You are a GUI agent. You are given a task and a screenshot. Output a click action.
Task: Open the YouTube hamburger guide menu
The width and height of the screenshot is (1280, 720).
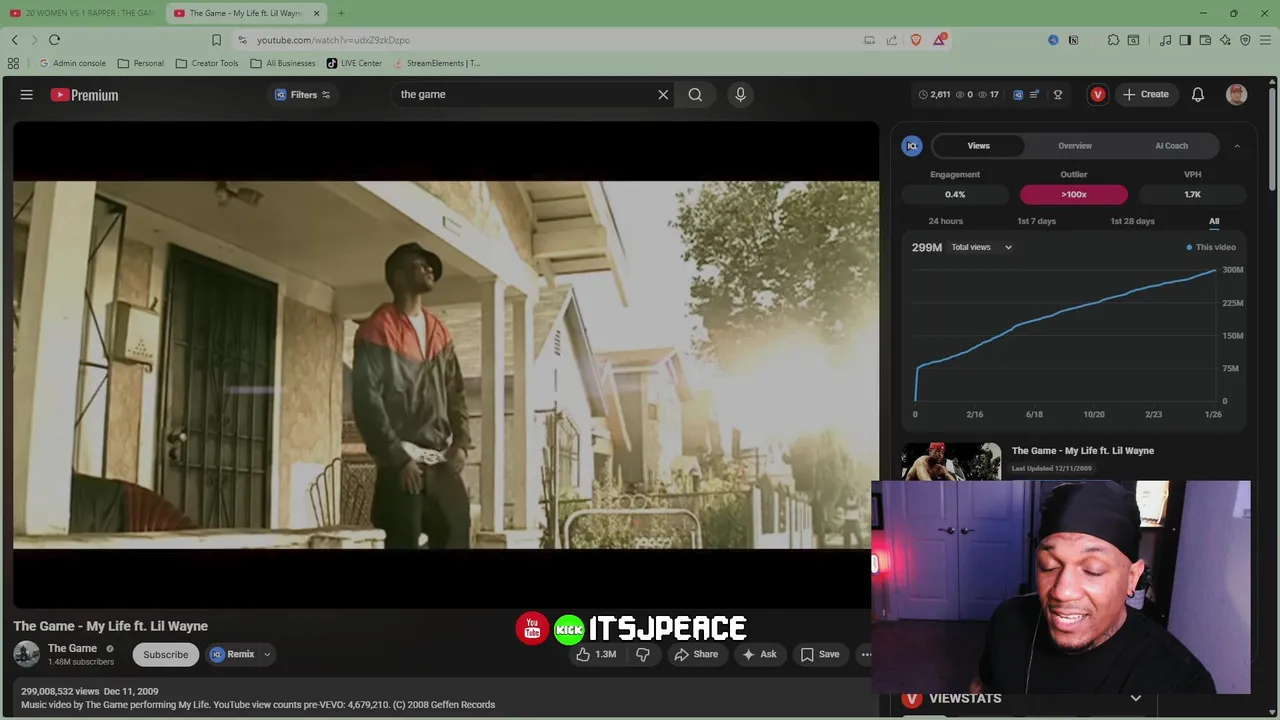tap(27, 95)
